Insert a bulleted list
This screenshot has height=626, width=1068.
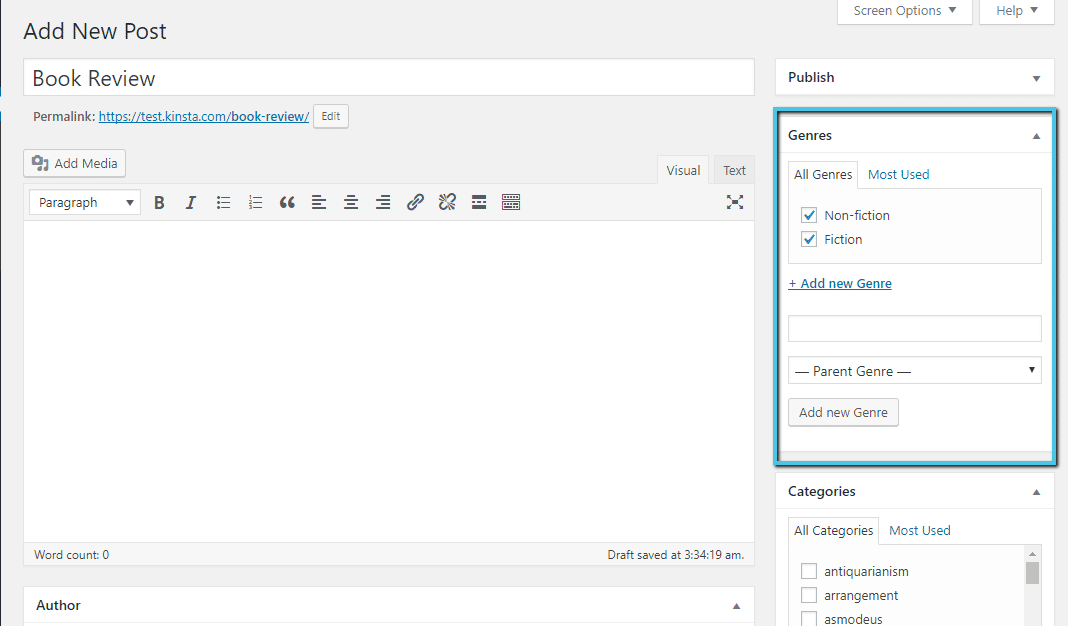(x=223, y=201)
